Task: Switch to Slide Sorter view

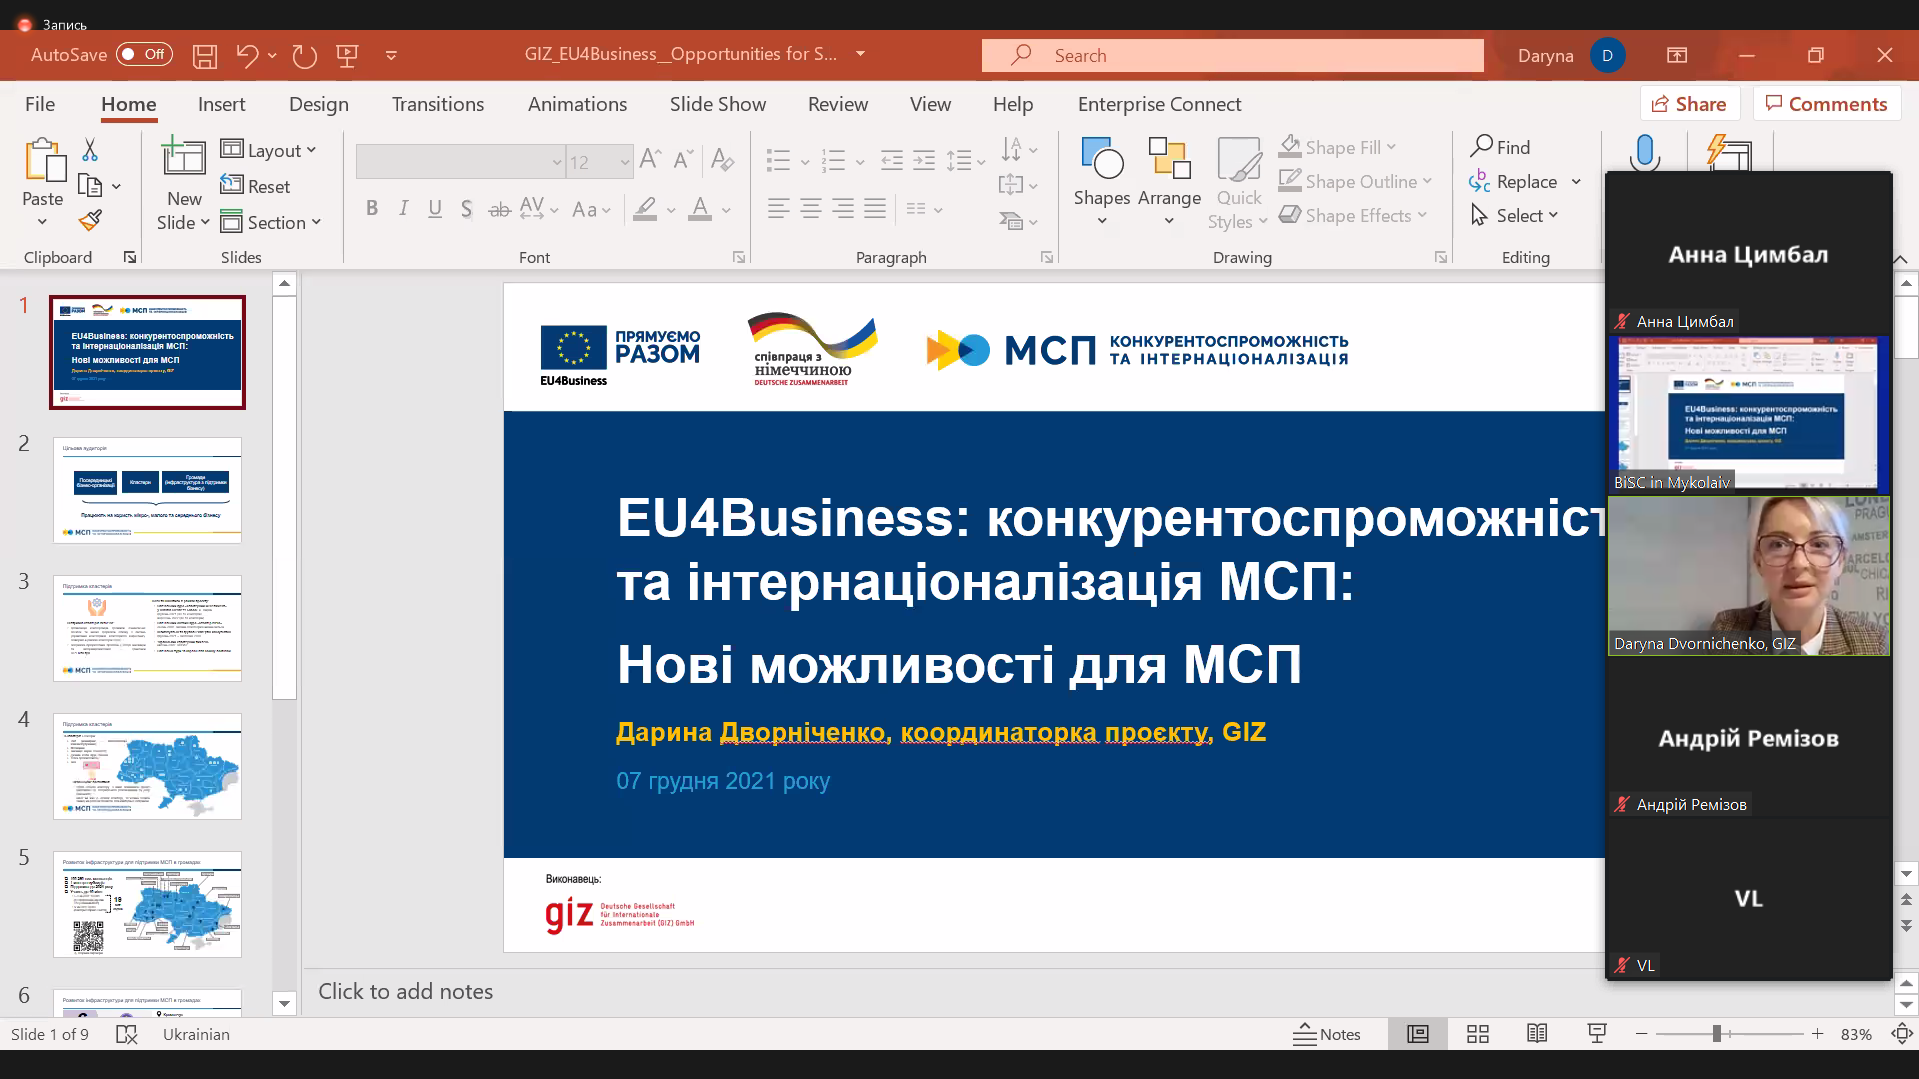Action: click(x=1477, y=1034)
